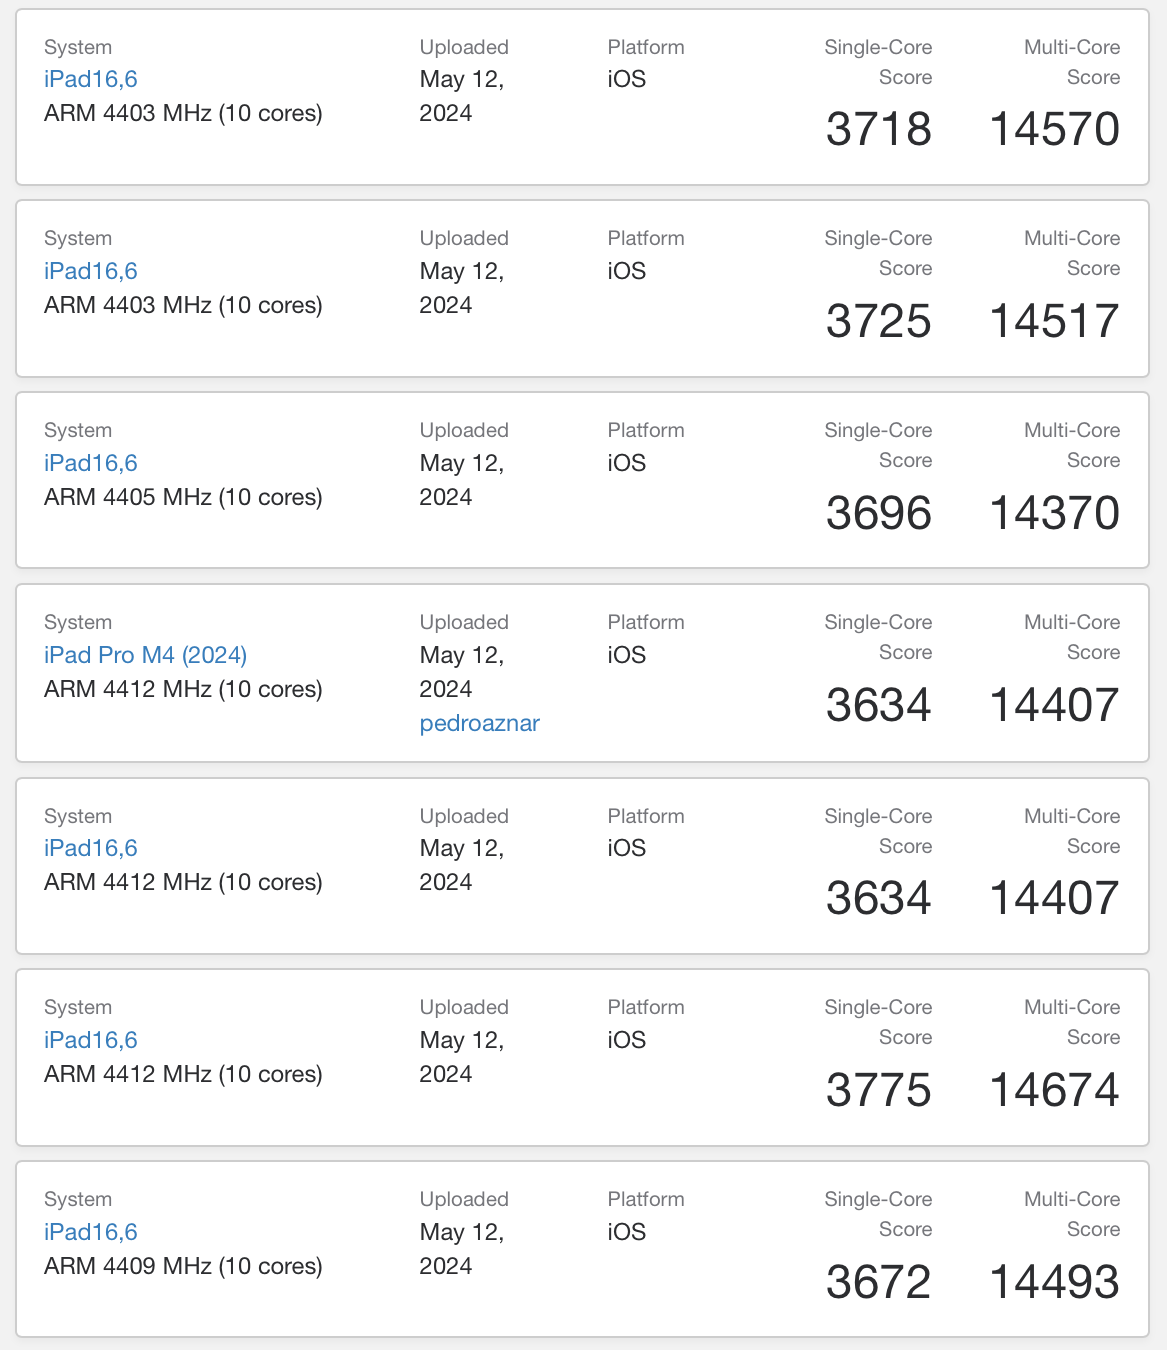Click the single-core score 3672
This screenshot has height=1350, width=1167.
click(x=878, y=1283)
